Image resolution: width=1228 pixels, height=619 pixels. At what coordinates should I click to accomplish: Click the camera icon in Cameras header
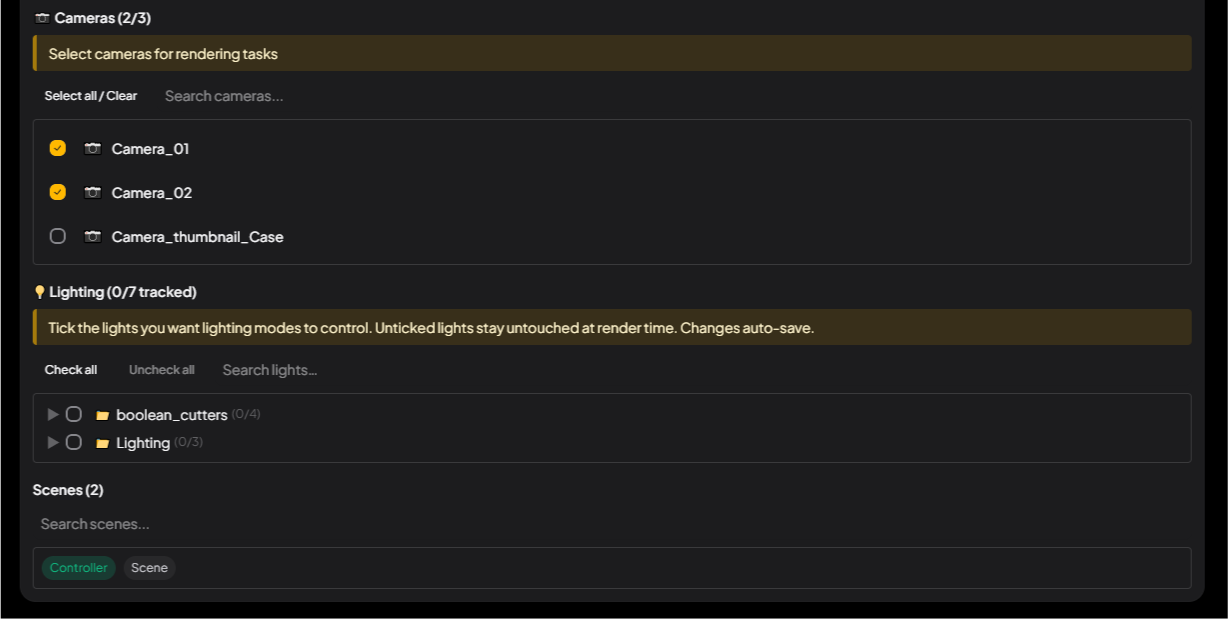[x=42, y=18]
